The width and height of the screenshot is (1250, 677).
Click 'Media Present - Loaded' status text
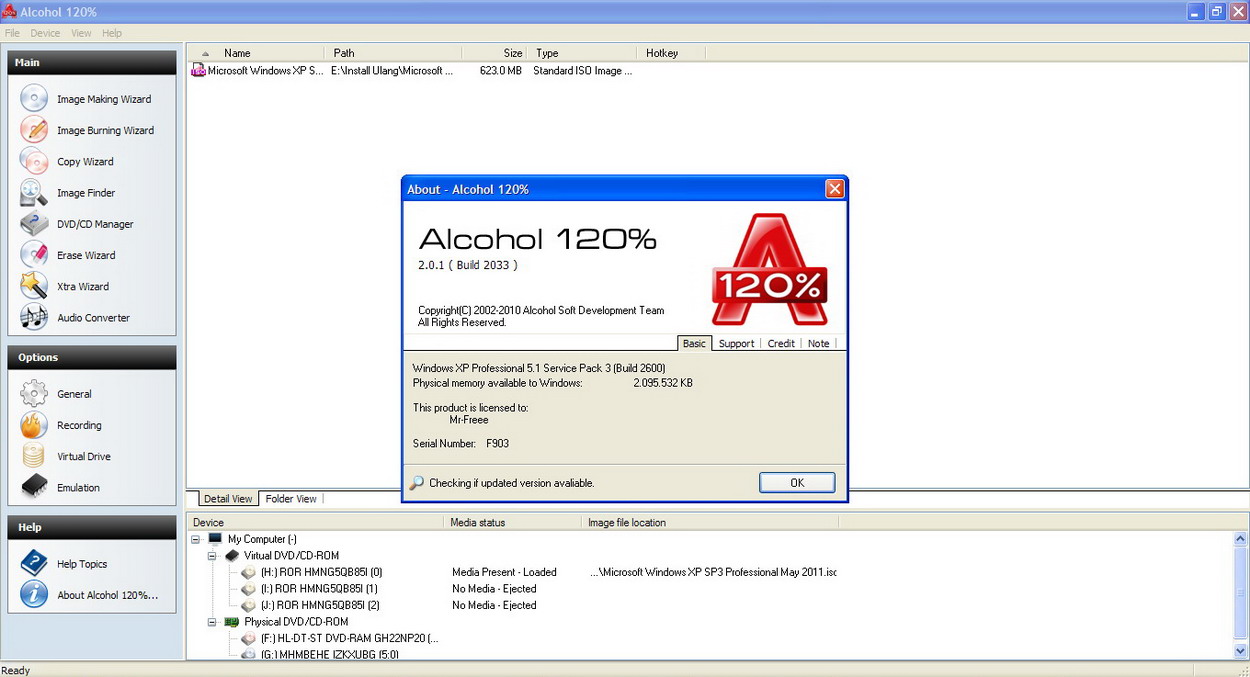(504, 573)
